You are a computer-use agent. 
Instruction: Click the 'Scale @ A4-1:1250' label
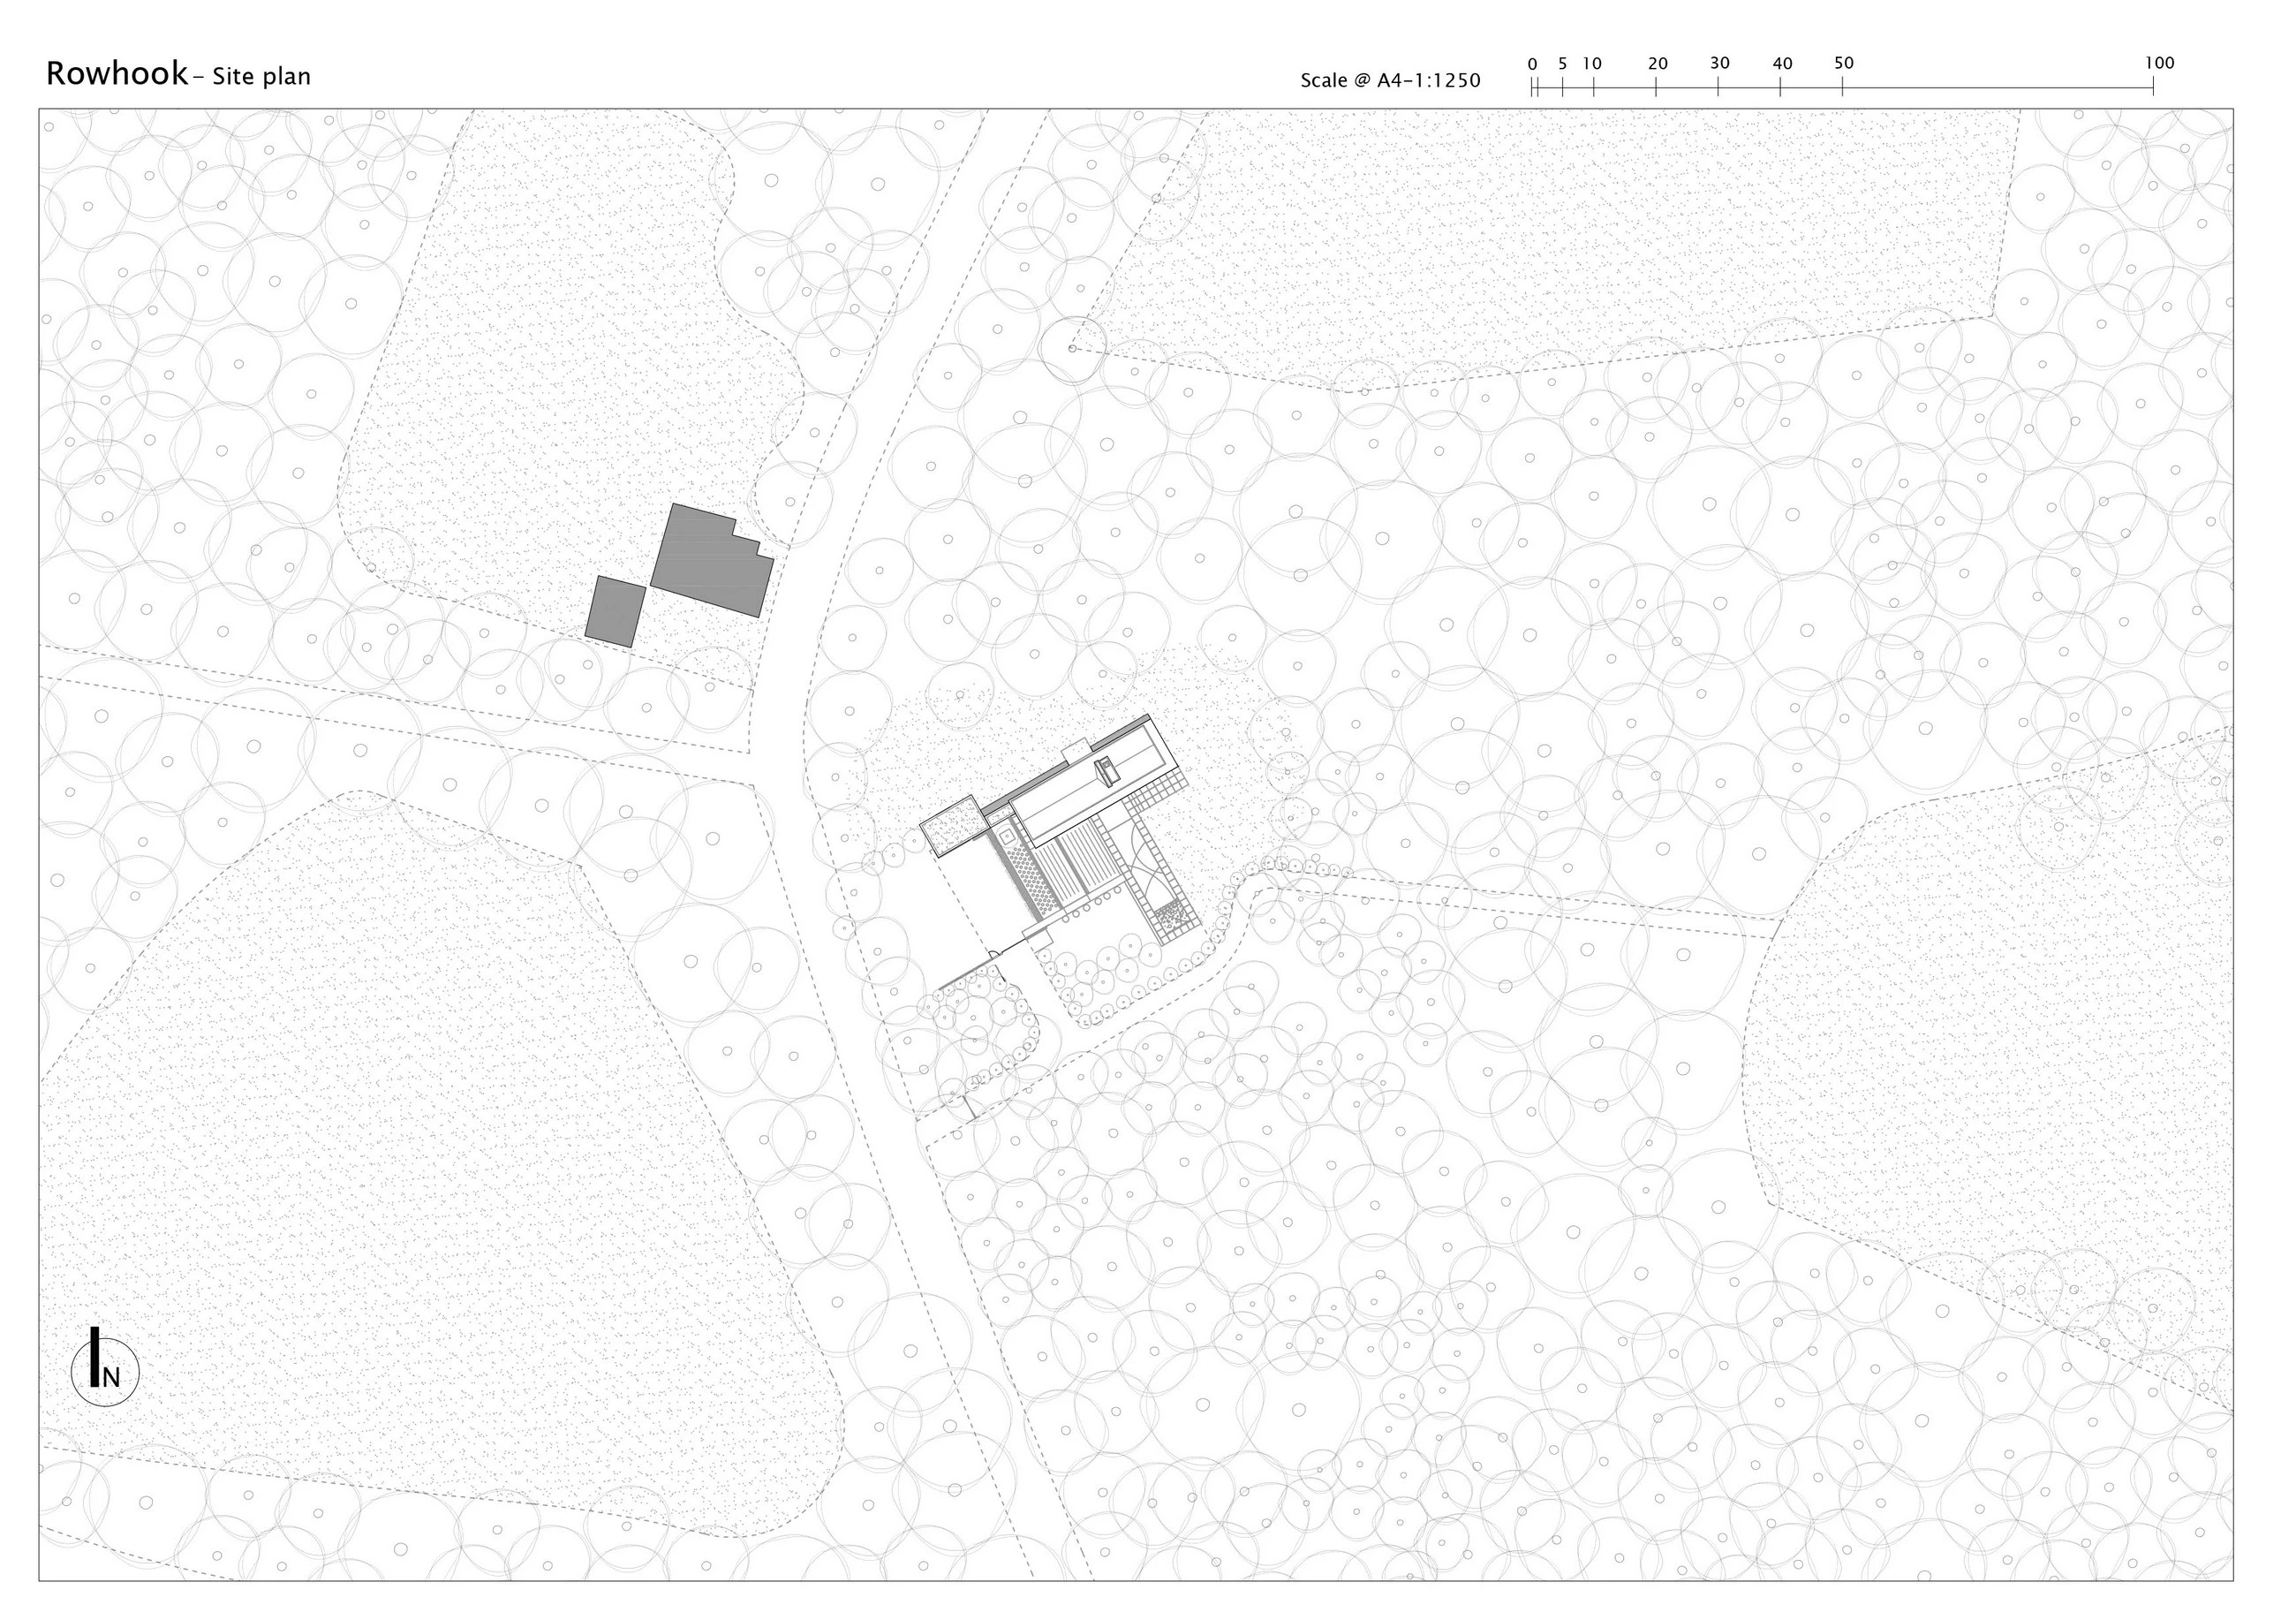pyautogui.click(x=1390, y=80)
